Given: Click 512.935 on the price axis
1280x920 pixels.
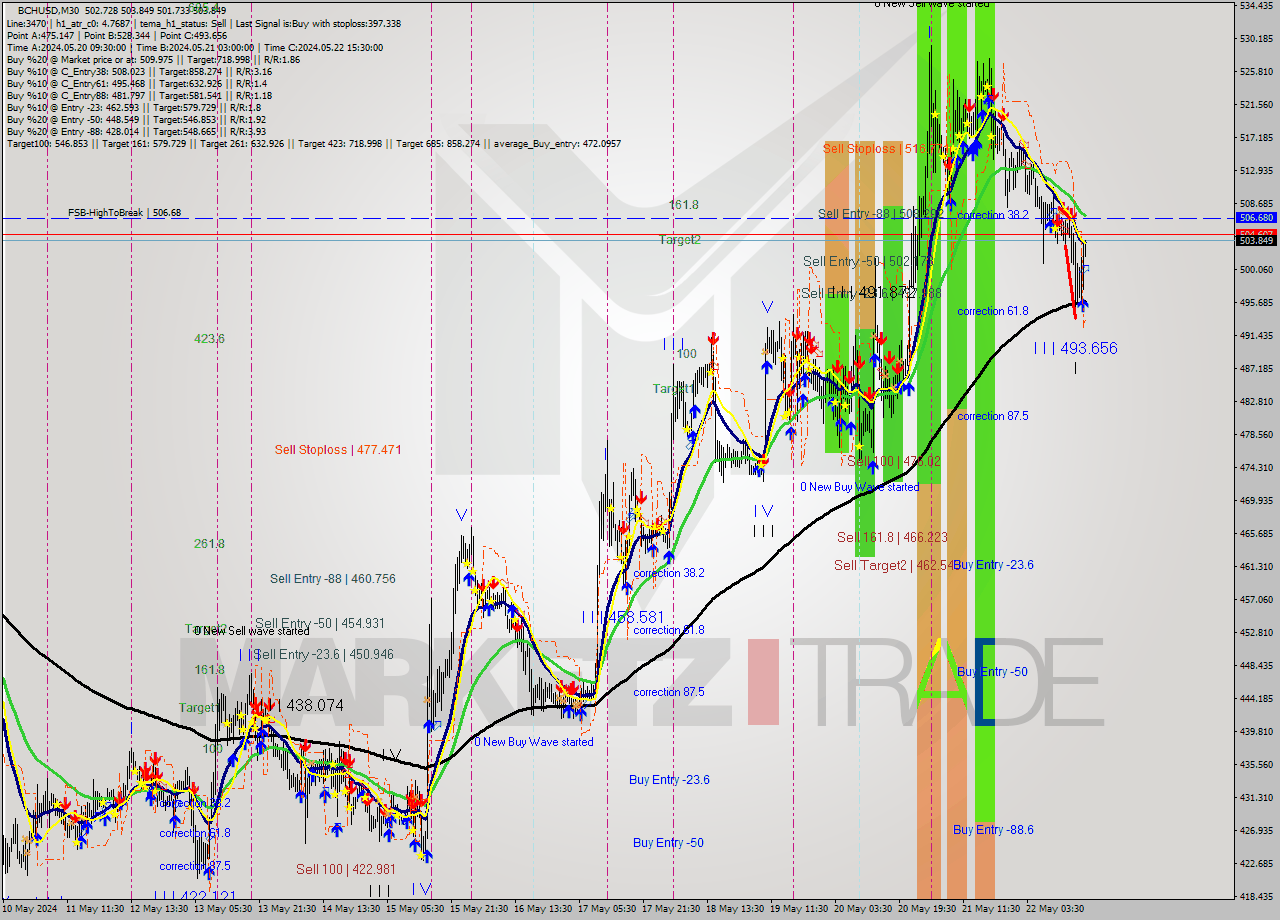Looking at the screenshot, I should click(x=1256, y=170).
